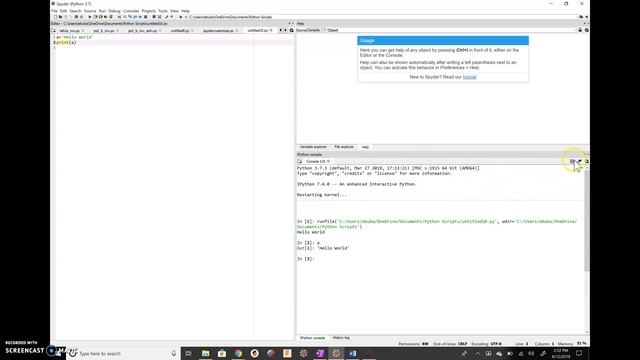Click the toolbar back arrow icon

pyautogui.click(x=180, y=17)
